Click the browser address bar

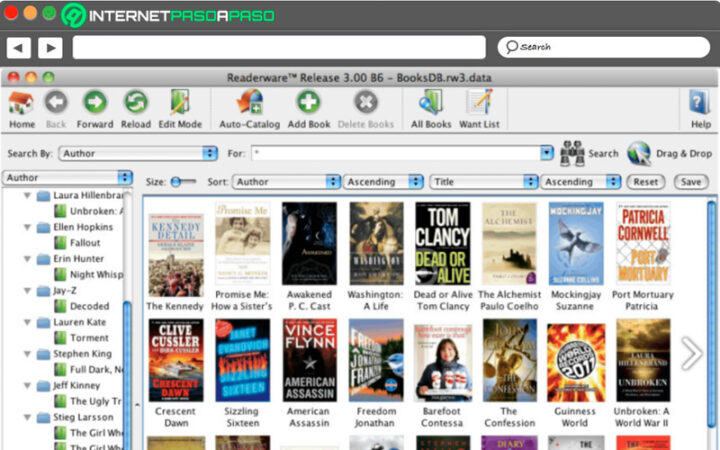[x=279, y=47]
